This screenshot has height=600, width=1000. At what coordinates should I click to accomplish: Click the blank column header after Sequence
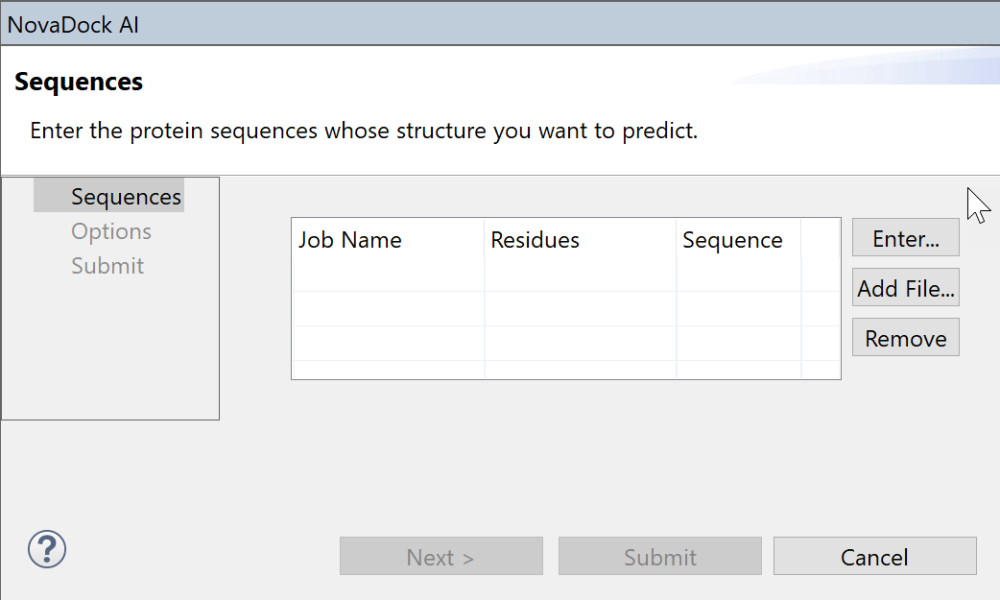(820, 240)
